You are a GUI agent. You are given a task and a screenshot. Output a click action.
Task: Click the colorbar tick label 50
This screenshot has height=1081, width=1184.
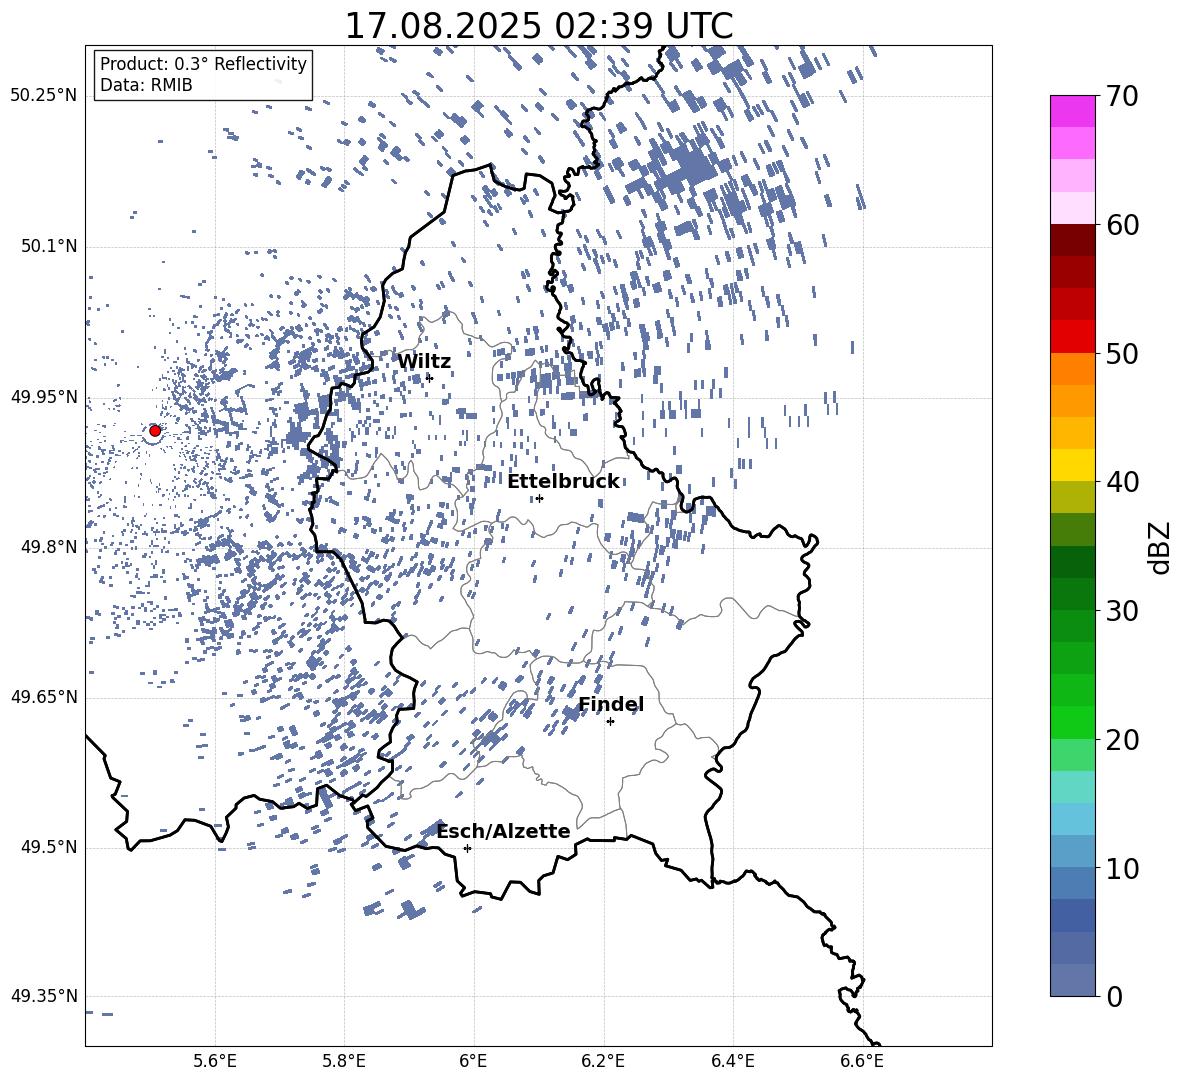1122,353
